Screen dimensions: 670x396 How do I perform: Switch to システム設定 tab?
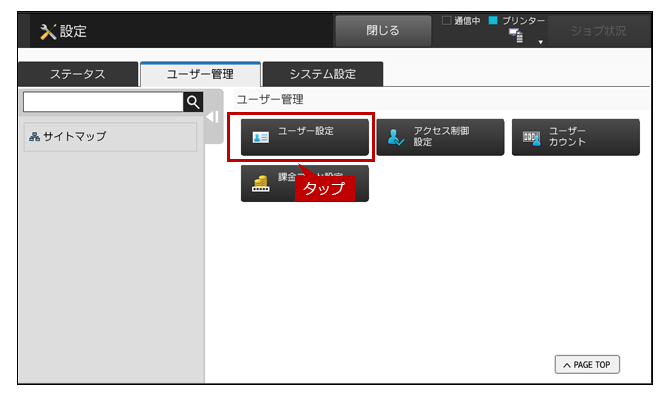click(x=323, y=74)
